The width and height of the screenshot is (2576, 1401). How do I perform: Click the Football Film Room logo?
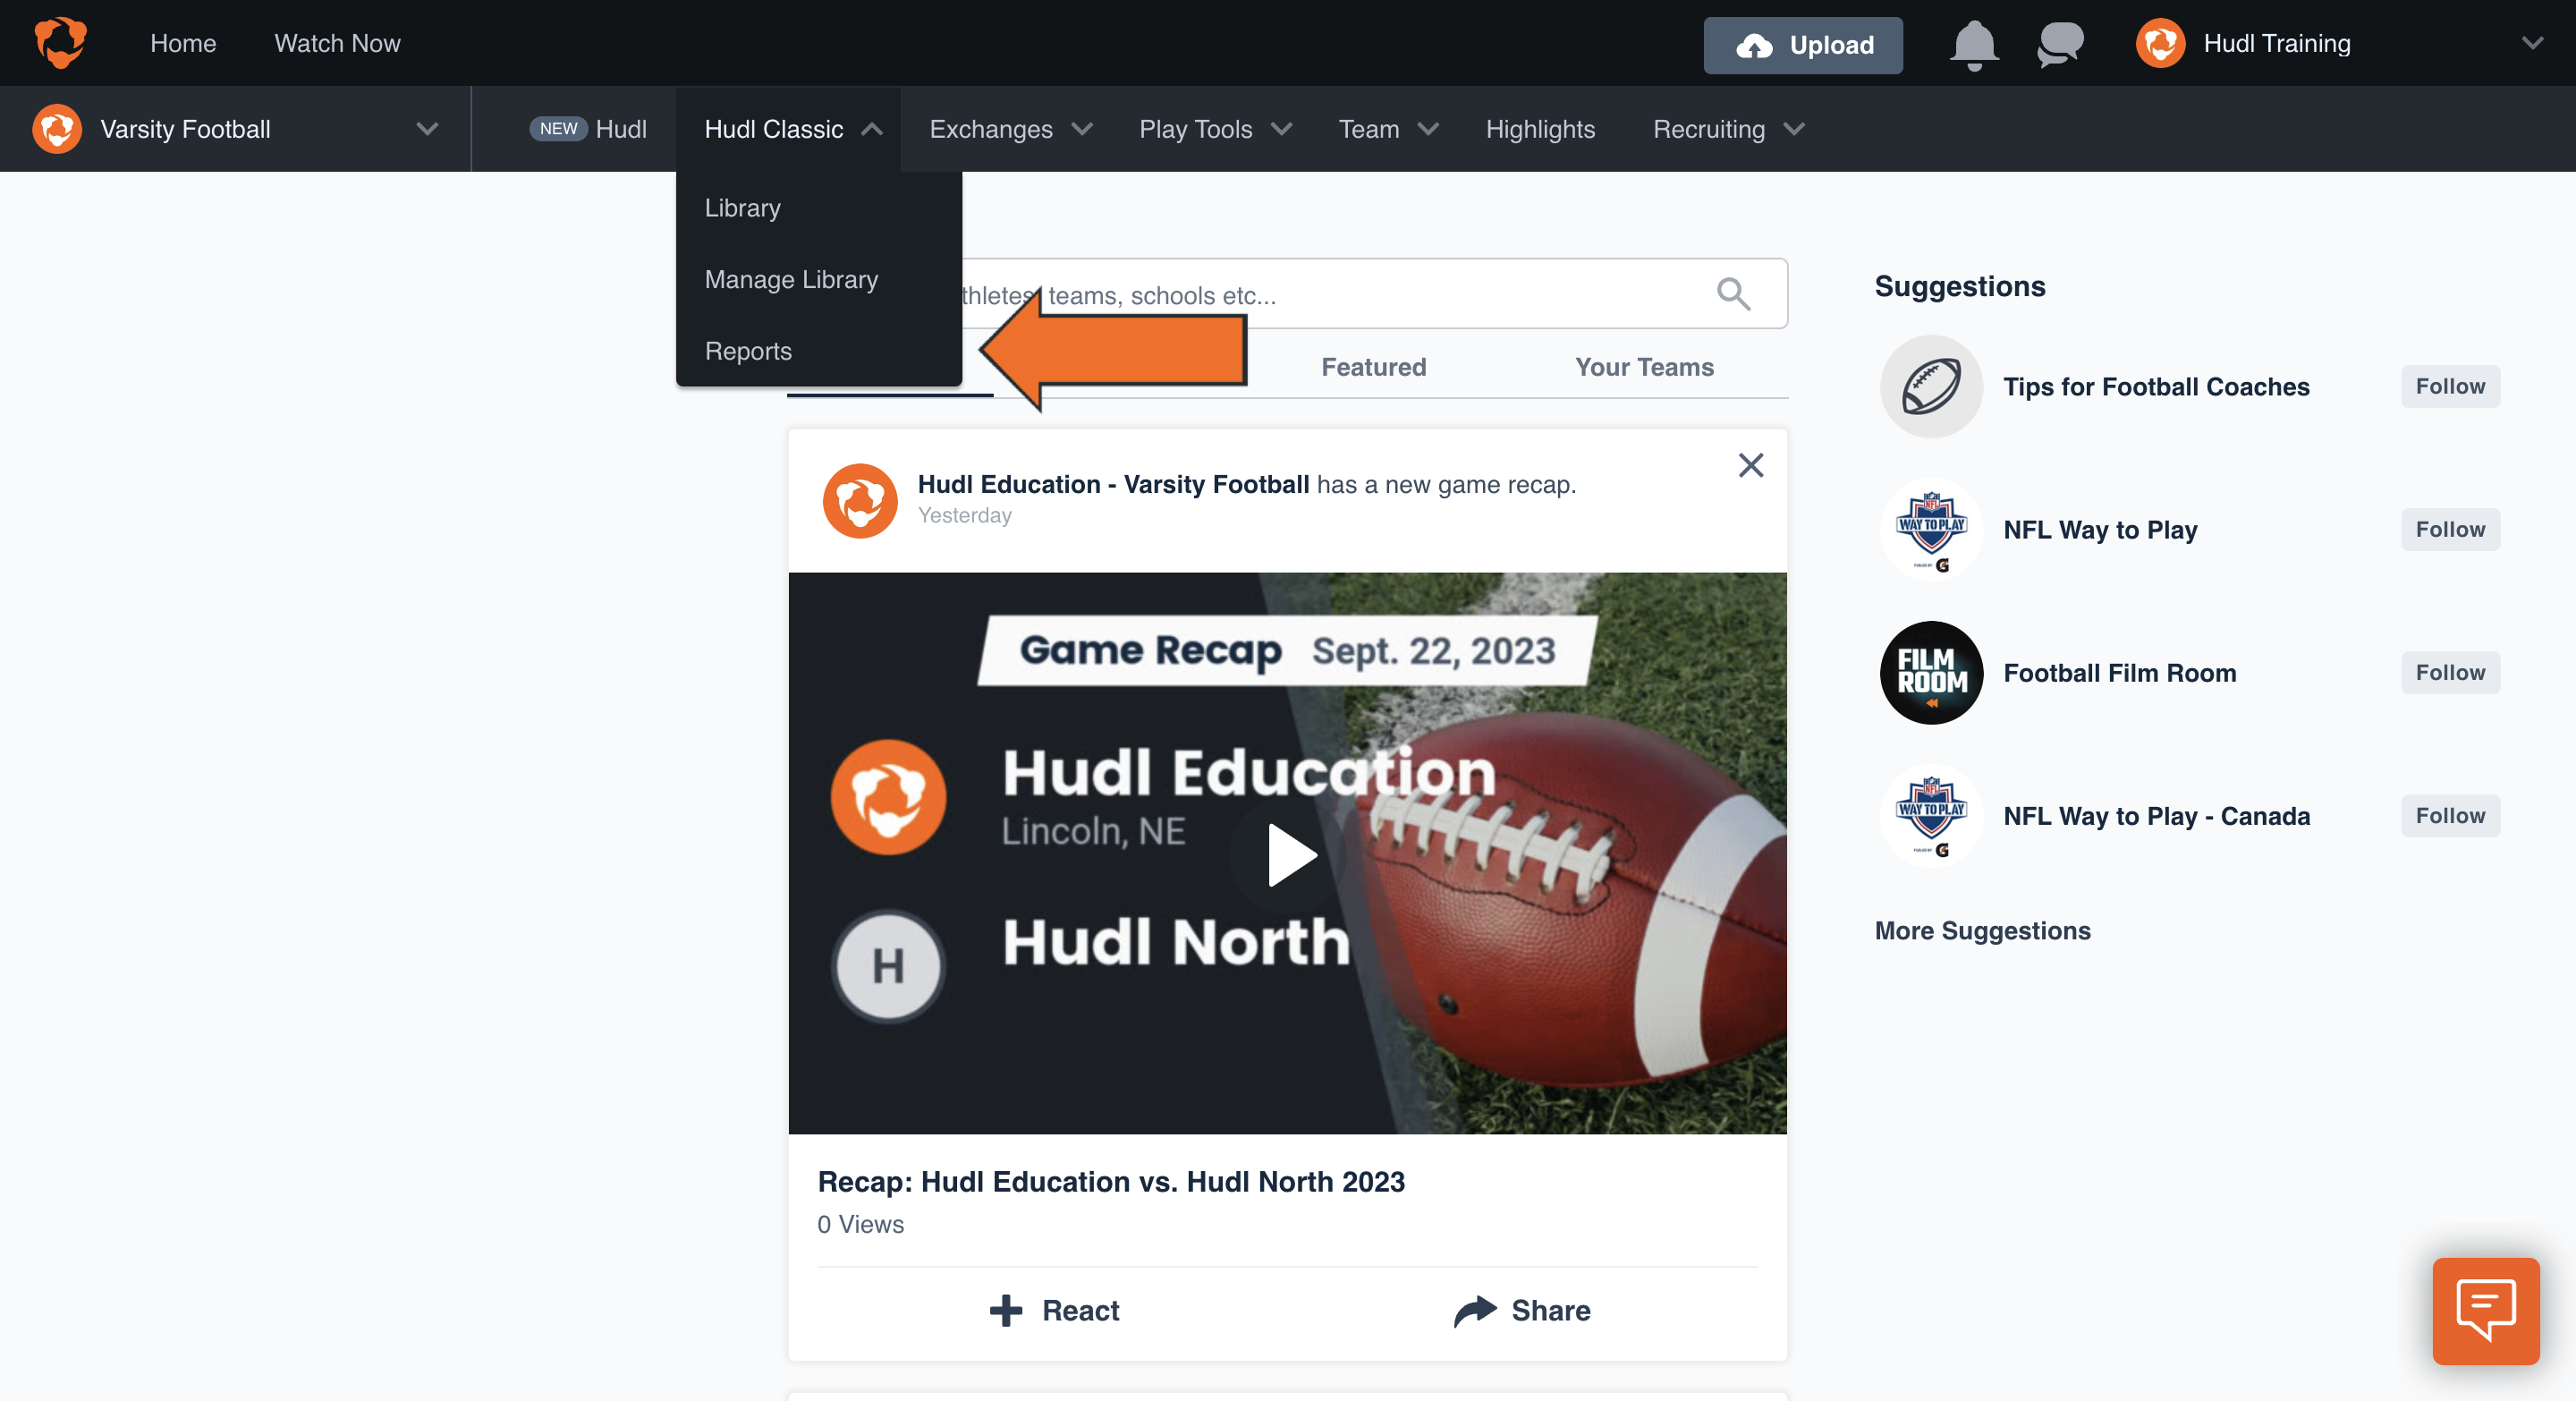(1931, 673)
